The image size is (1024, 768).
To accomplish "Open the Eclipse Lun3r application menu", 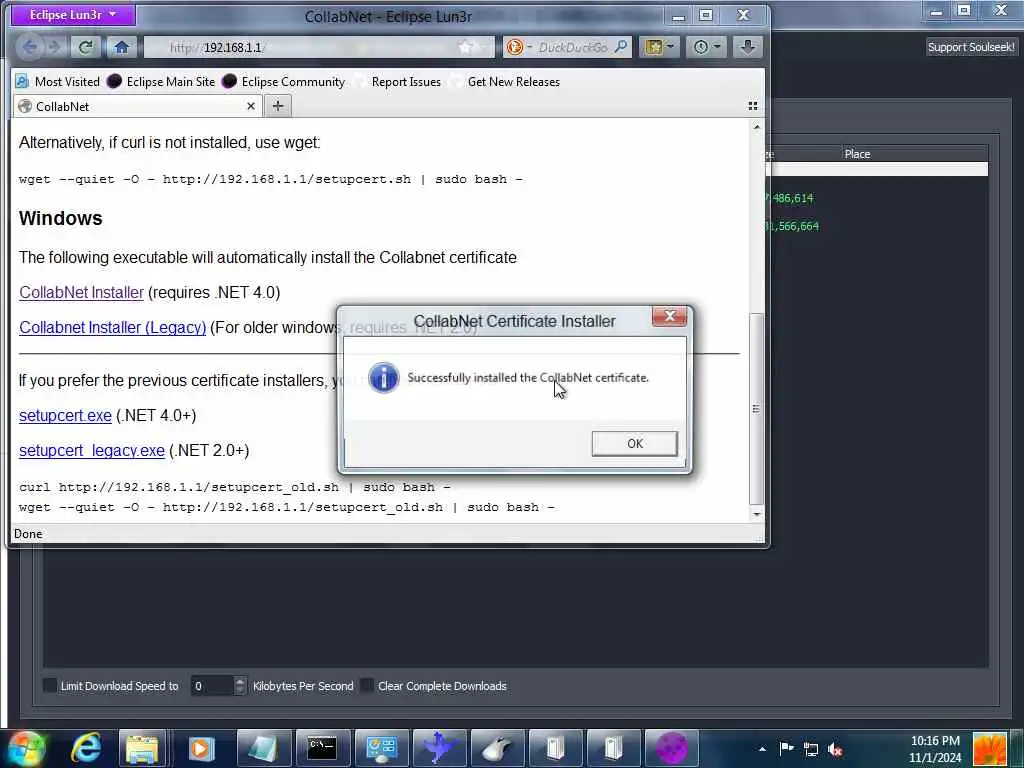I will 72,14.
